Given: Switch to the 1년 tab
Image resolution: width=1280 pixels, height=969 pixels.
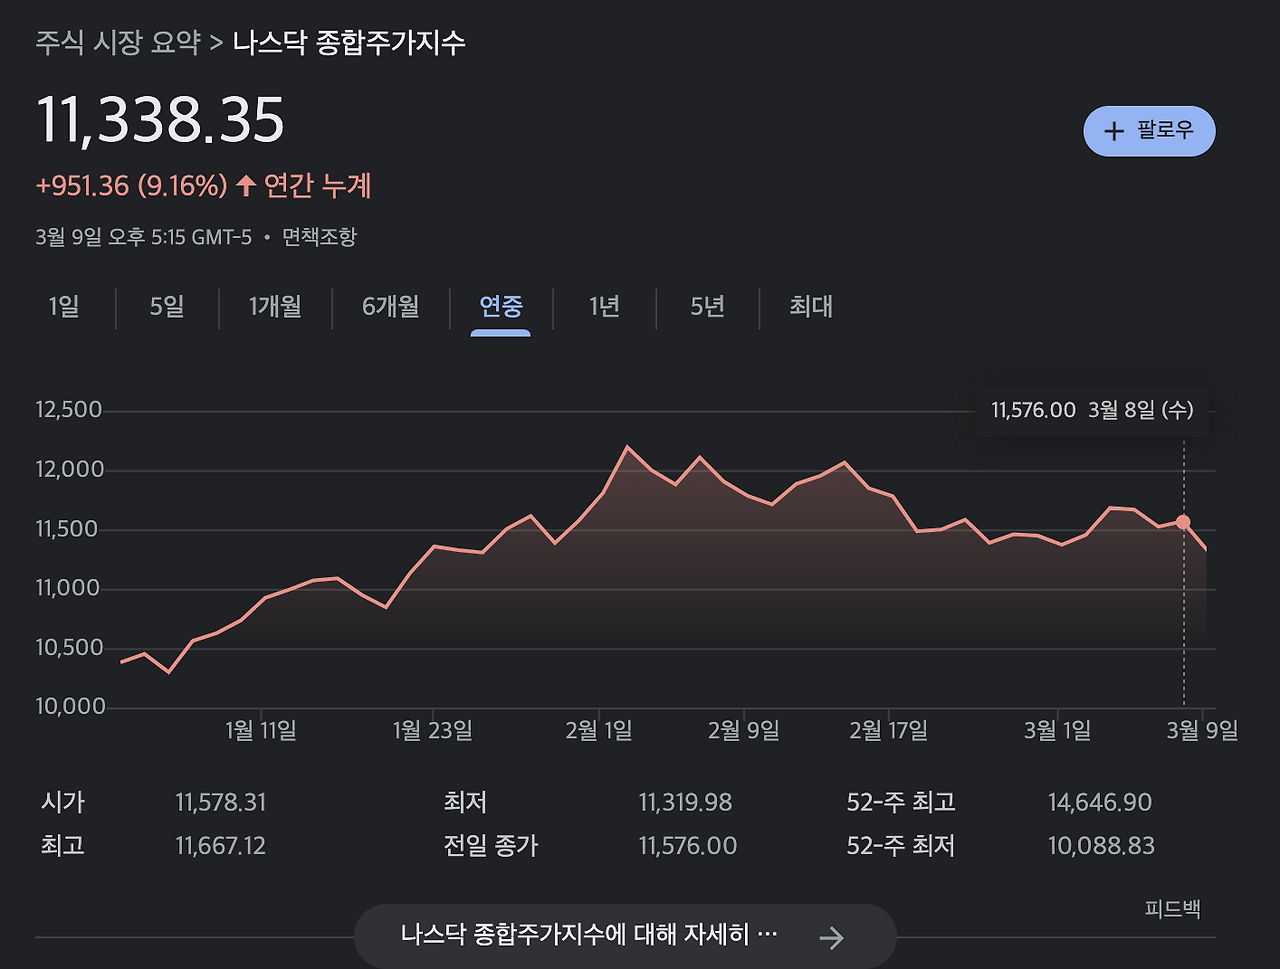Looking at the screenshot, I should (x=604, y=306).
